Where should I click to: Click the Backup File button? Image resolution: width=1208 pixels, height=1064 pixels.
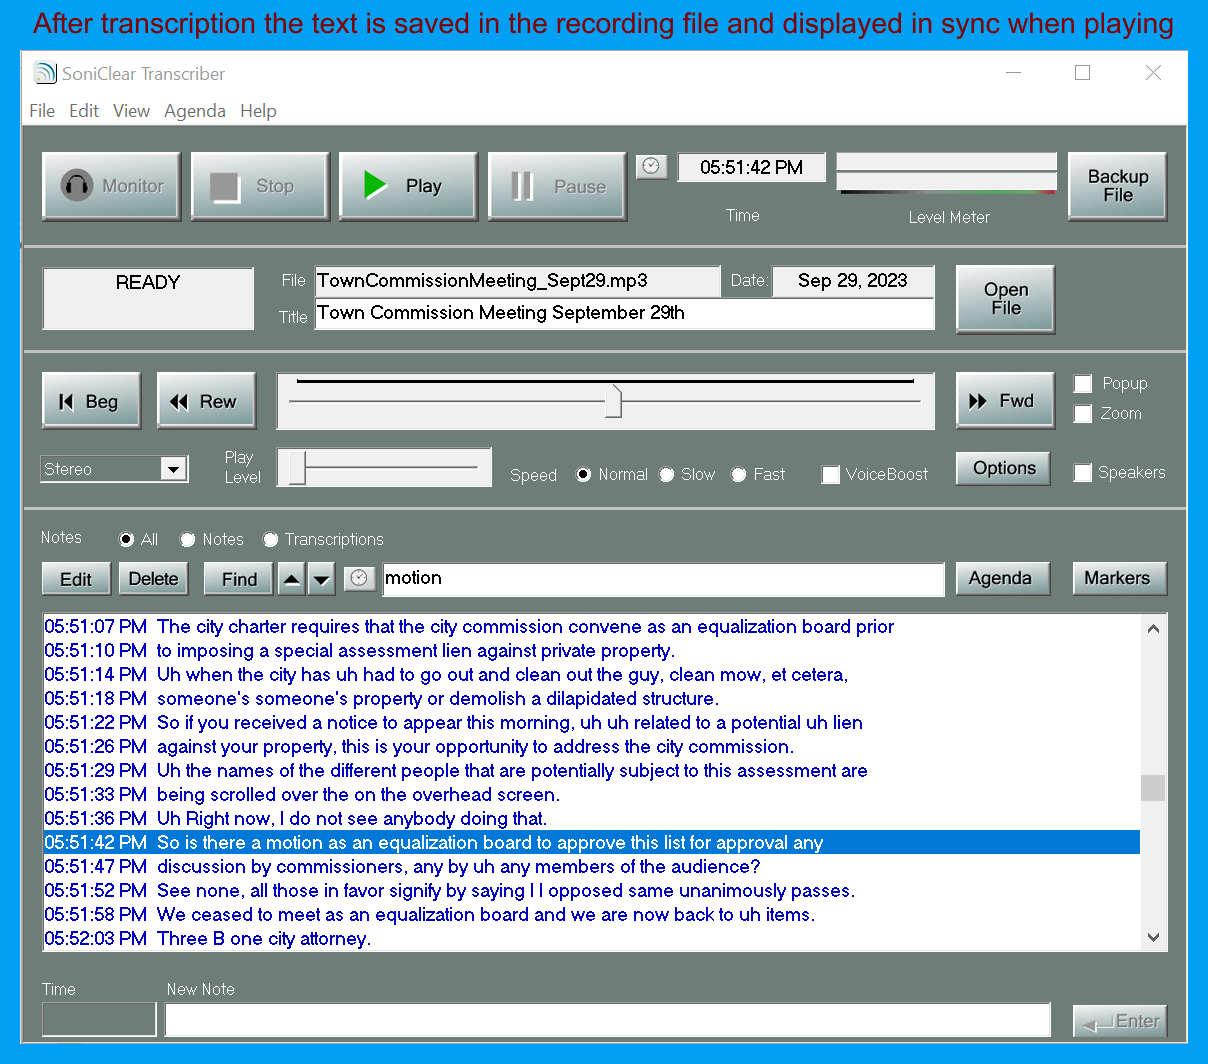1117,186
